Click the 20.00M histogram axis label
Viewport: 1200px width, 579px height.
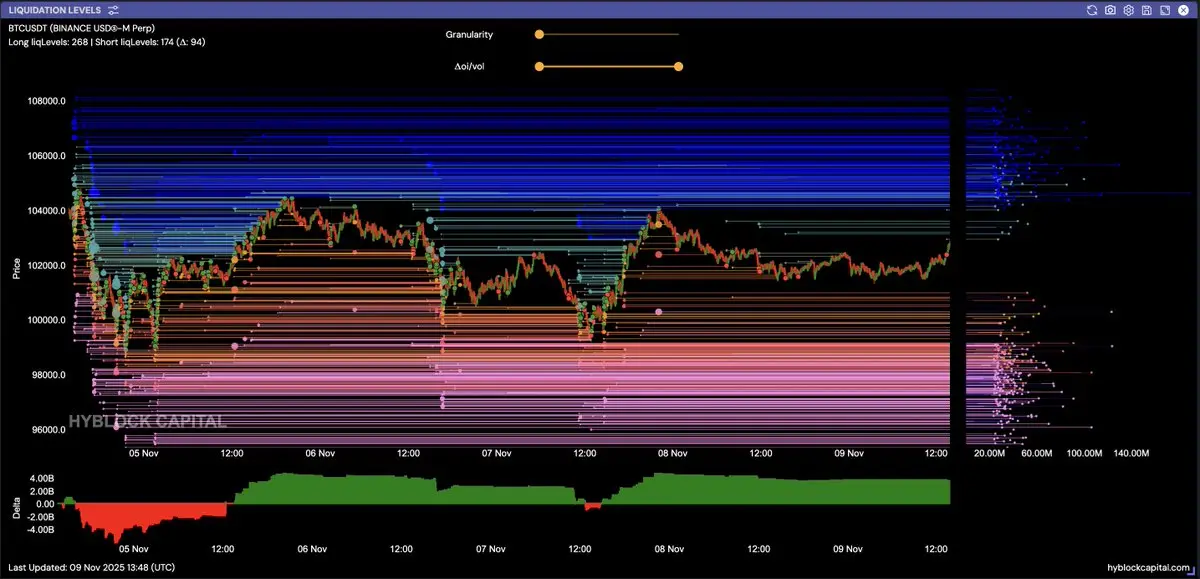(x=989, y=453)
